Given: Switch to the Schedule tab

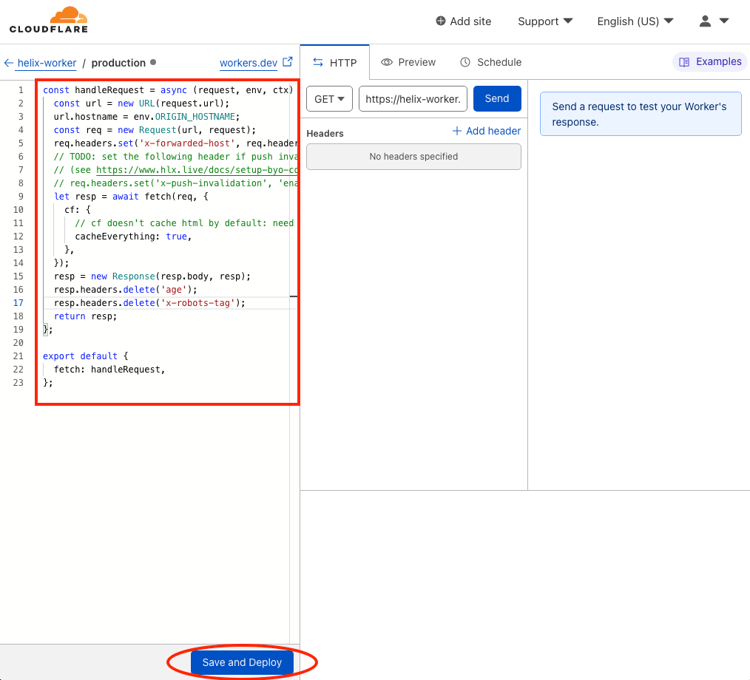Looking at the screenshot, I should pyautogui.click(x=491, y=62).
